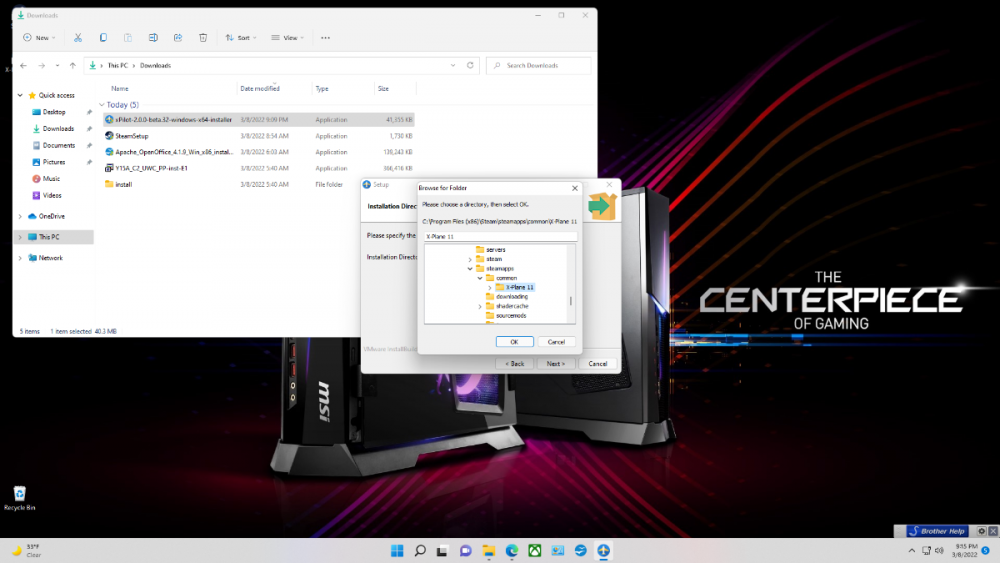The image size is (1000, 563).
Task: Open the Chat app on the taskbar
Action: (466, 550)
